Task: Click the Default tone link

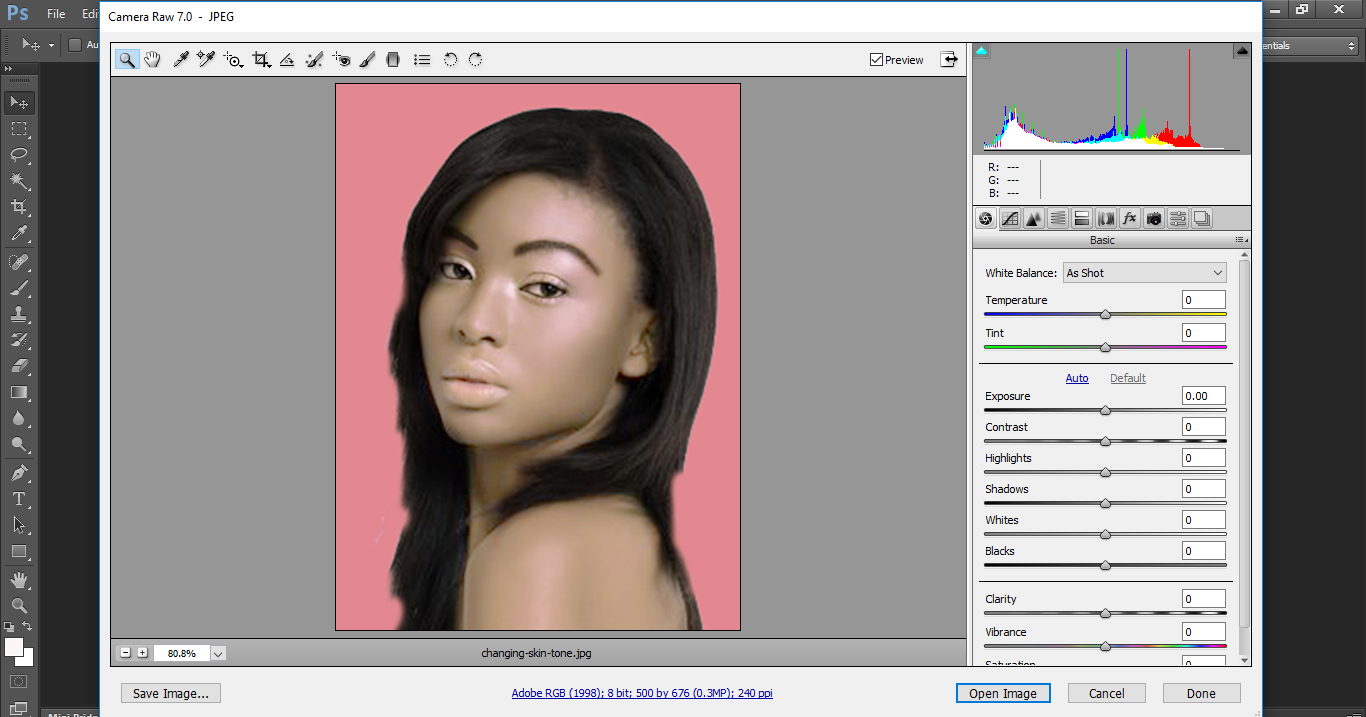Action: coord(1128,378)
